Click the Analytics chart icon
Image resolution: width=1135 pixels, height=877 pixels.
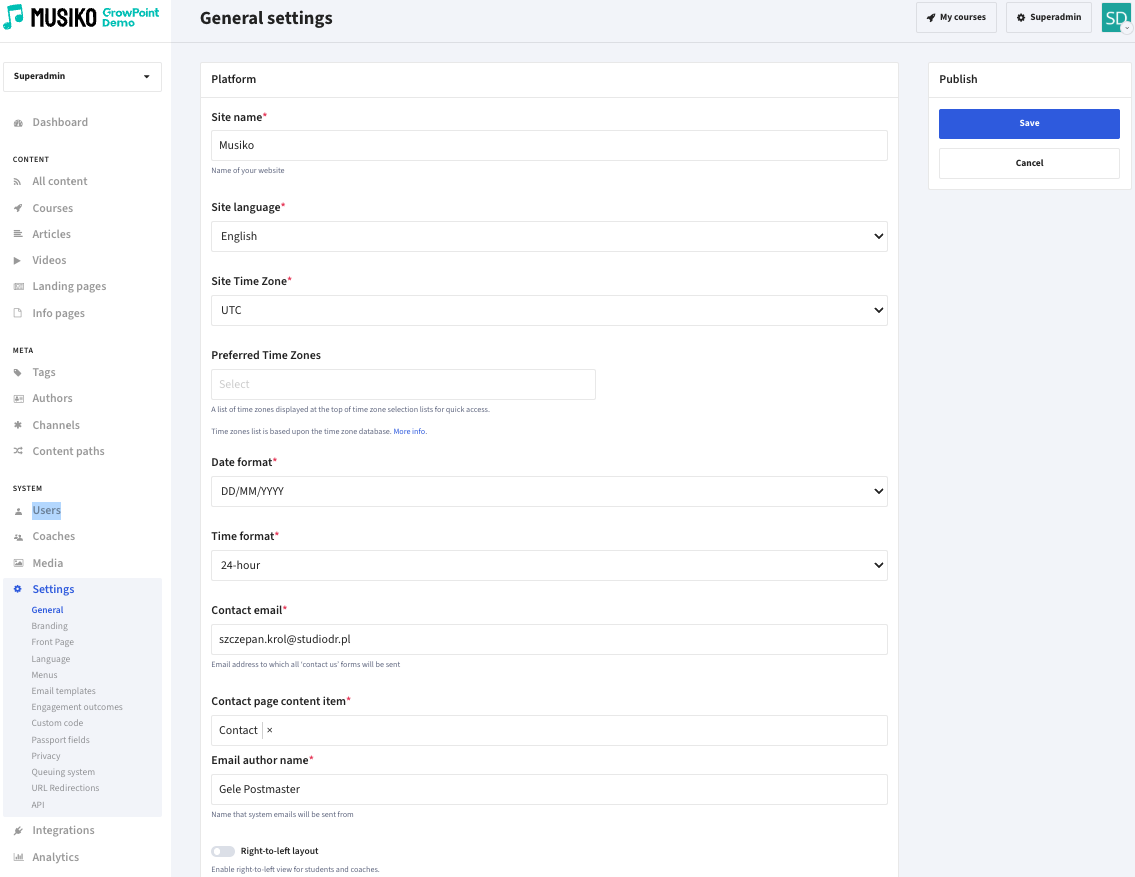pos(18,857)
